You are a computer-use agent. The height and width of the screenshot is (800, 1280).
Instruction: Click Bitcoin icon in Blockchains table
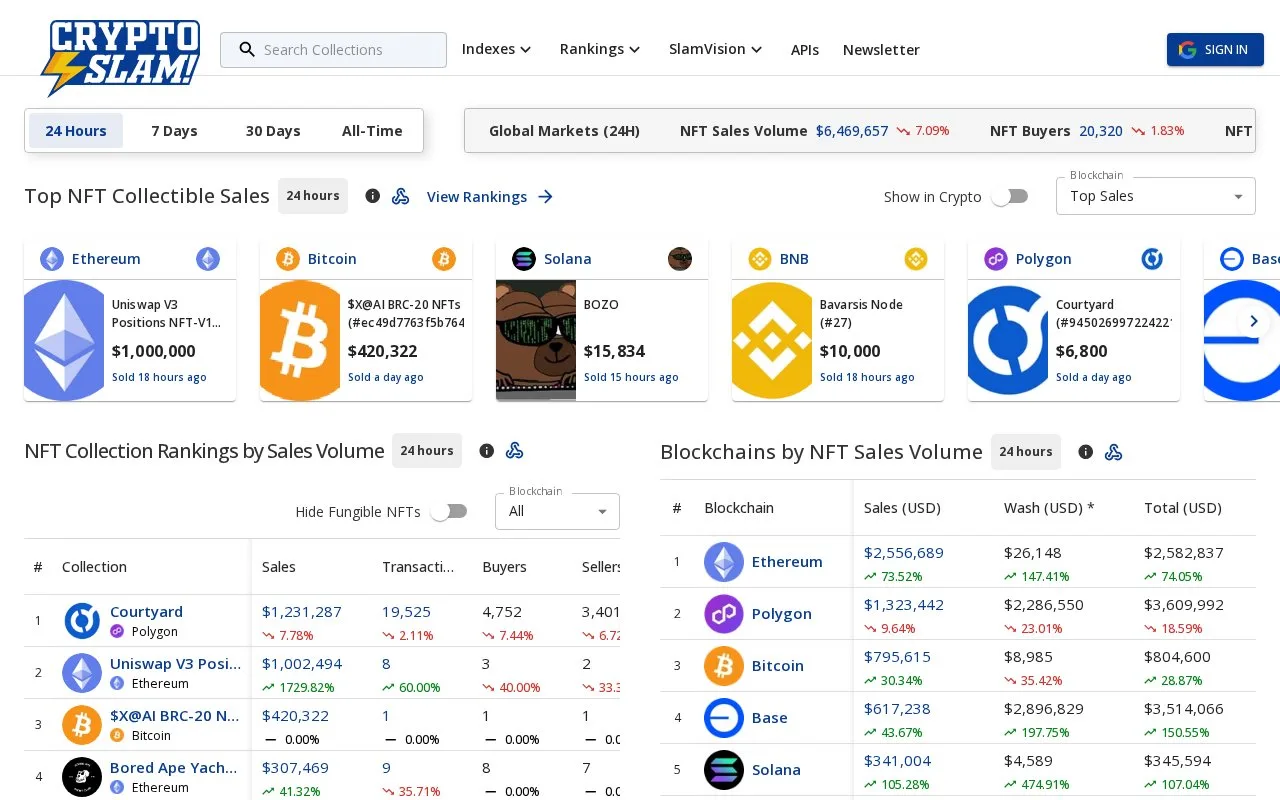pos(724,666)
